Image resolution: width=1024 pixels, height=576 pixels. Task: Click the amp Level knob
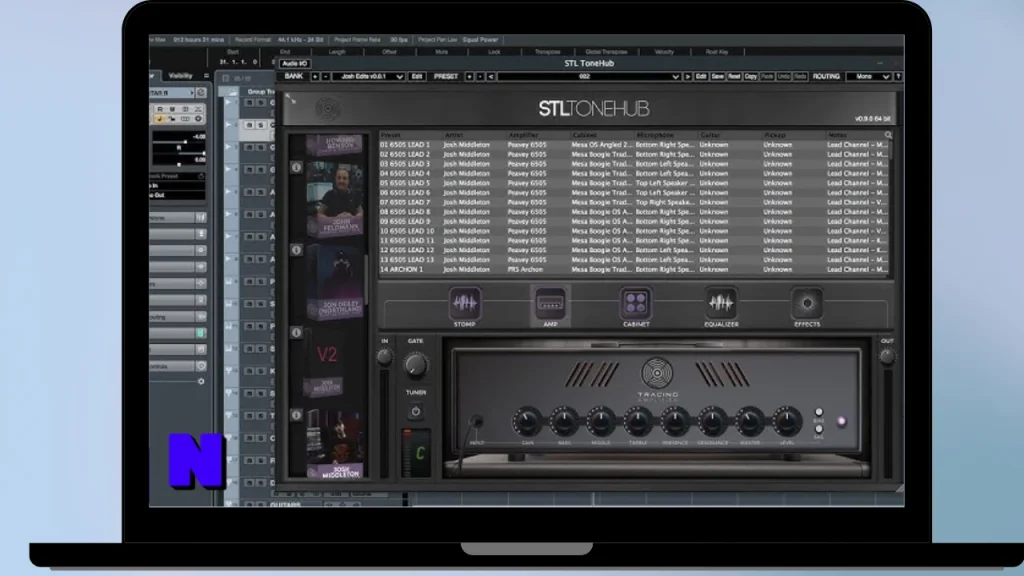787,422
